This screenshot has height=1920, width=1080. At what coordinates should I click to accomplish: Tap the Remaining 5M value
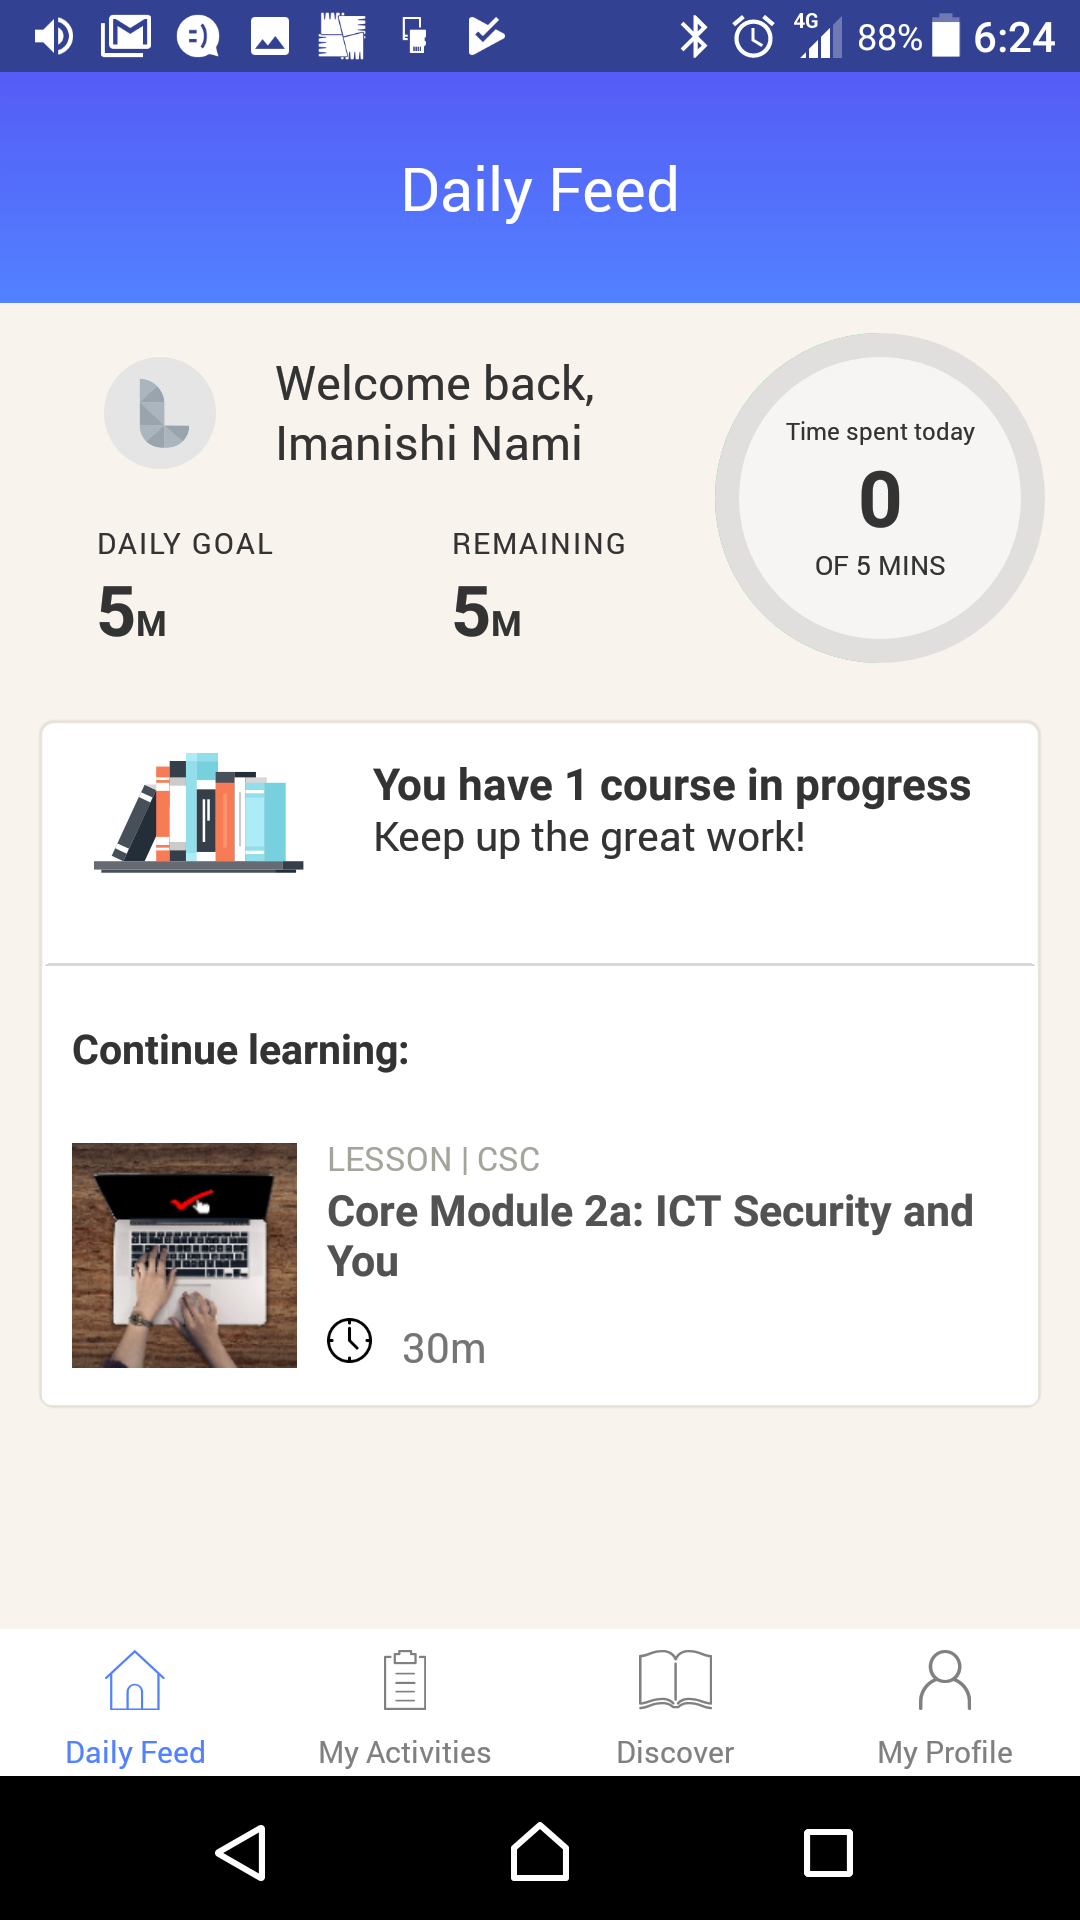coord(487,612)
